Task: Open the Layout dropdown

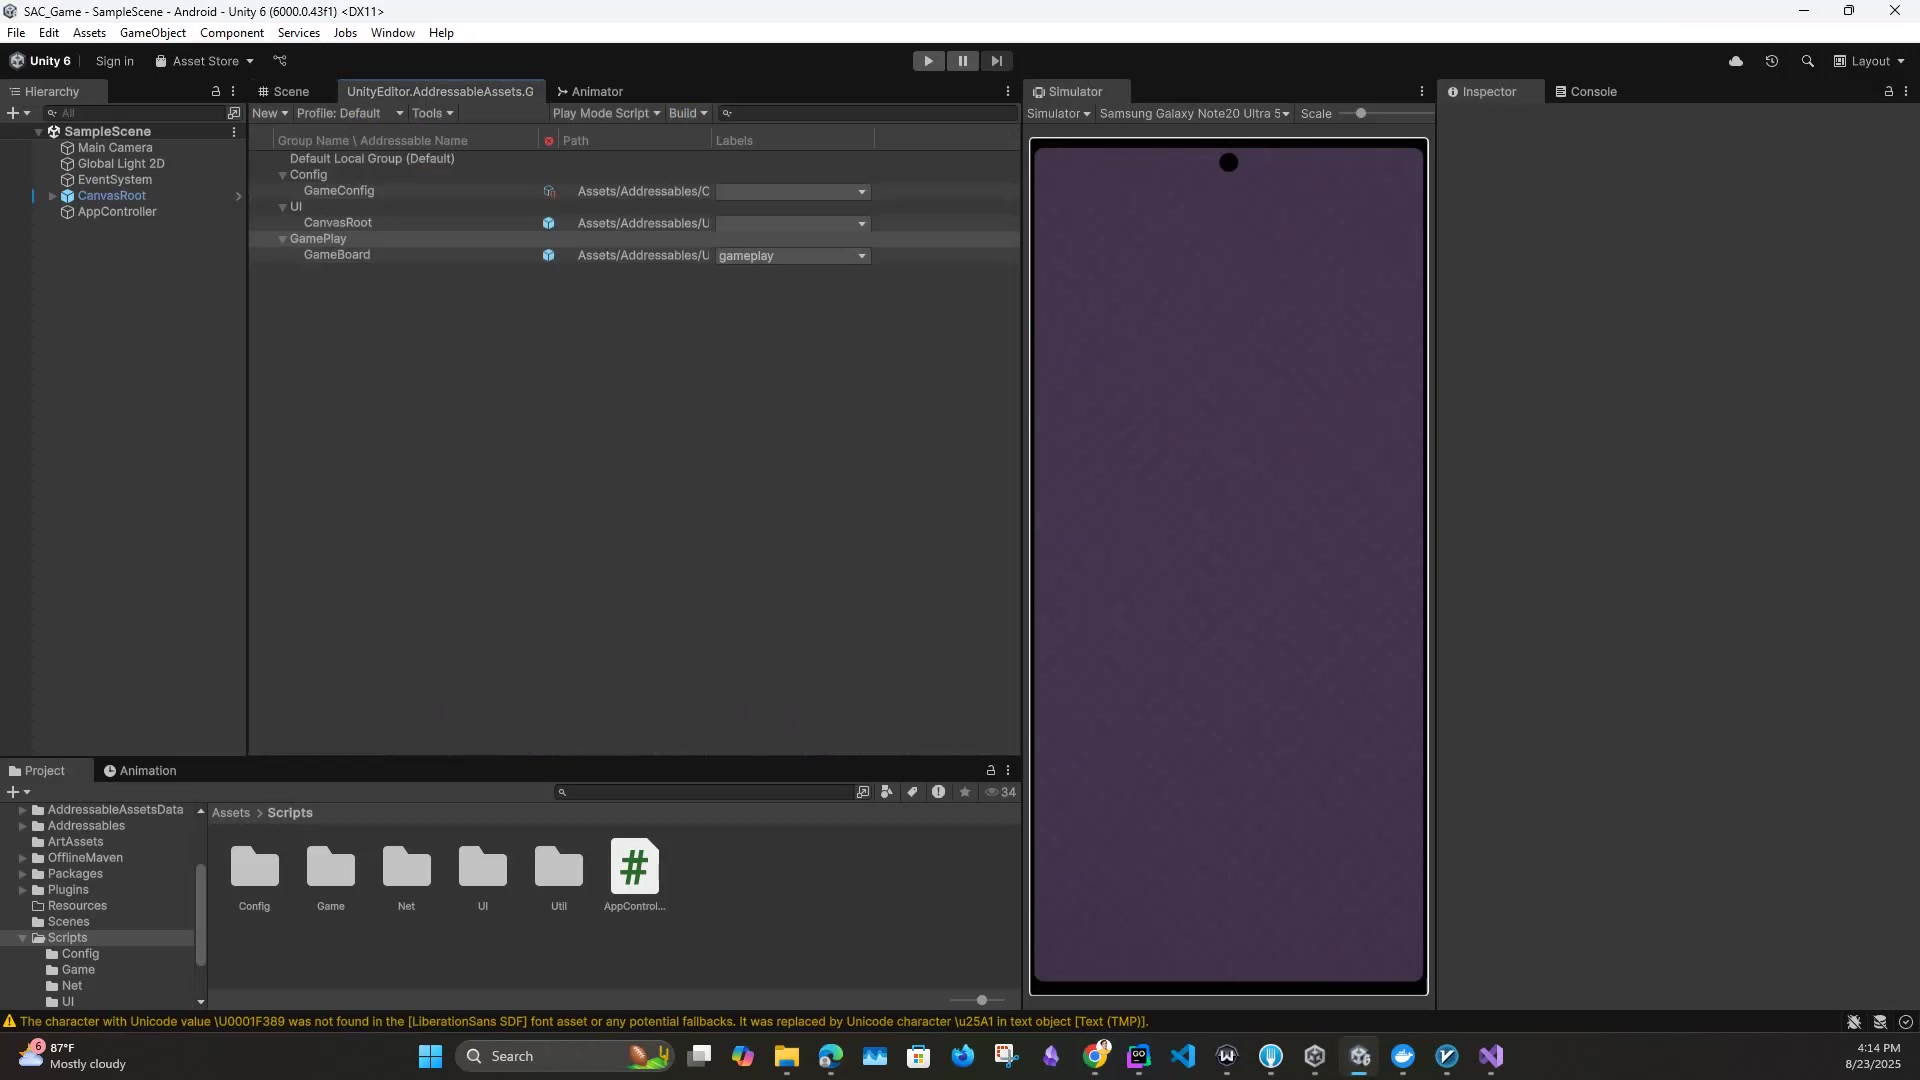Action: 1870,61
